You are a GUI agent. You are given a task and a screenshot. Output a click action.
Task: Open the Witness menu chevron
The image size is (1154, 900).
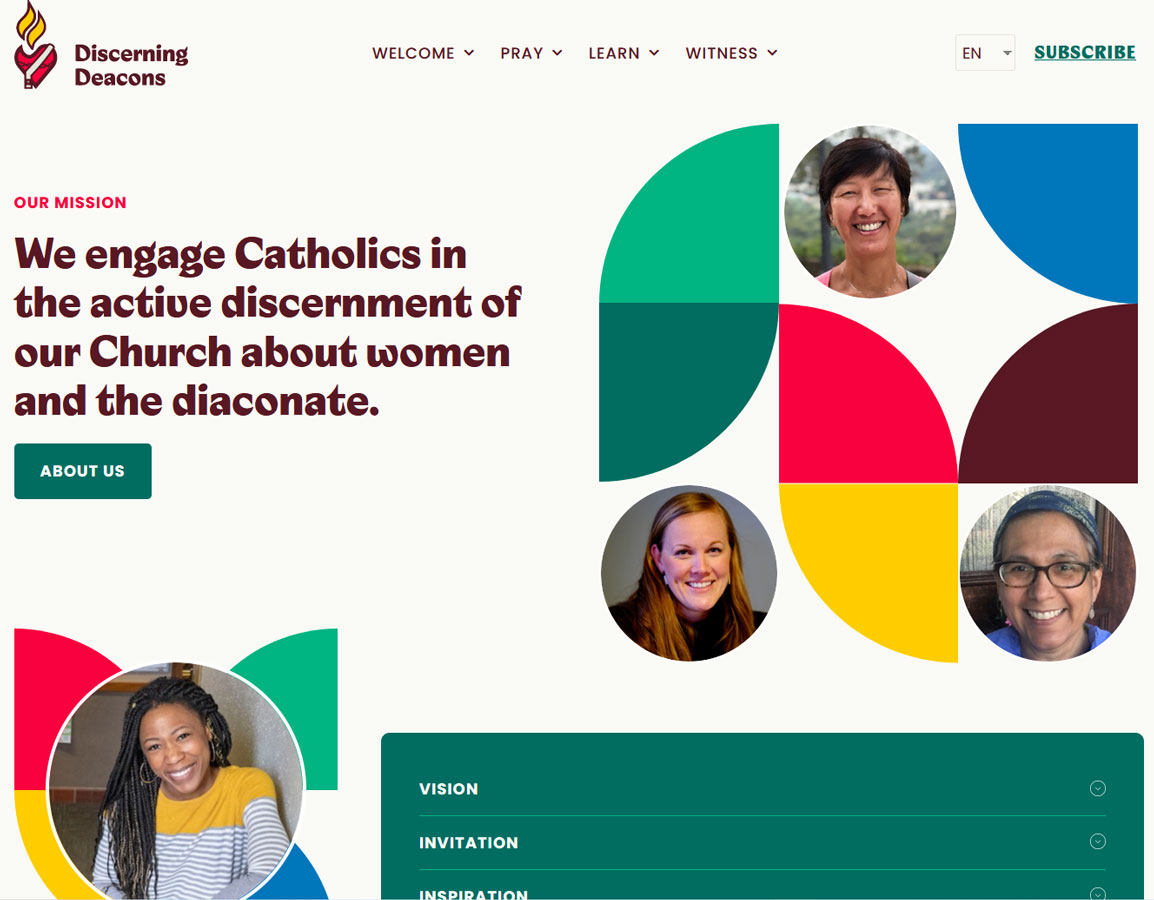(772, 53)
